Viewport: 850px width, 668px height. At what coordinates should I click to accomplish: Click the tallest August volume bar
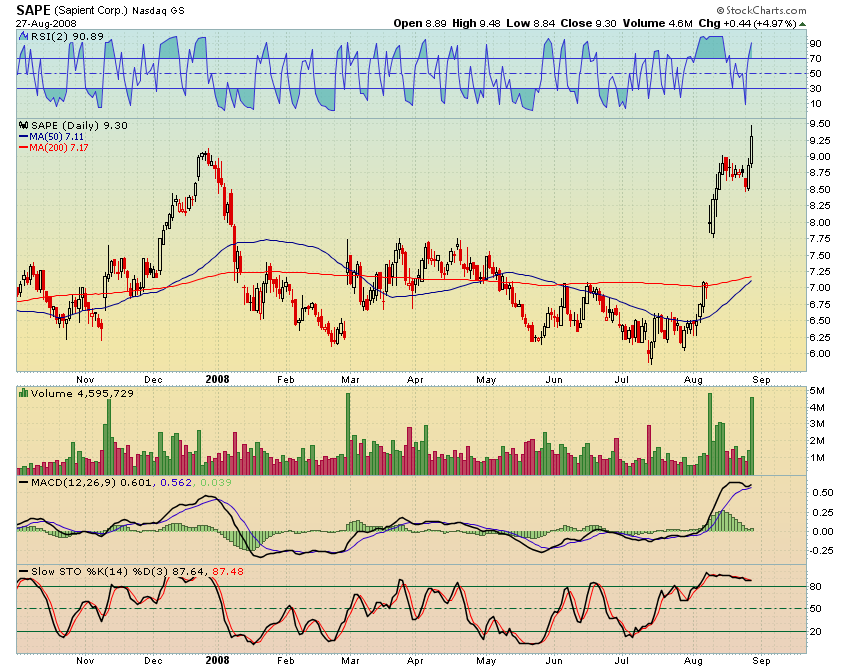(x=710, y=434)
